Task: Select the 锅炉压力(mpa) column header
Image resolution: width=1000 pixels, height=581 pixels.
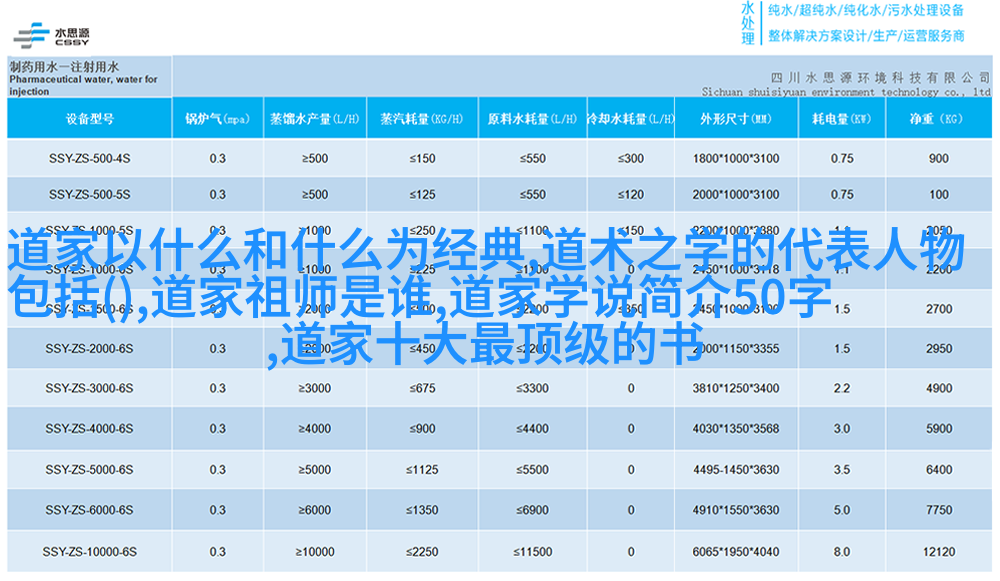Action: [x=217, y=119]
